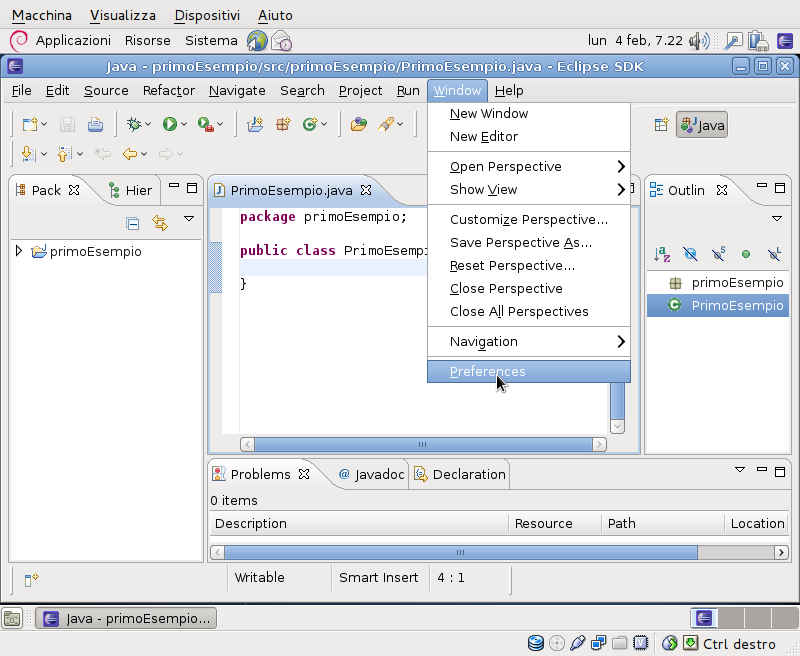Expand the Show View submenu
Image resolution: width=800 pixels, height=656 pixels.
(529, 190)
